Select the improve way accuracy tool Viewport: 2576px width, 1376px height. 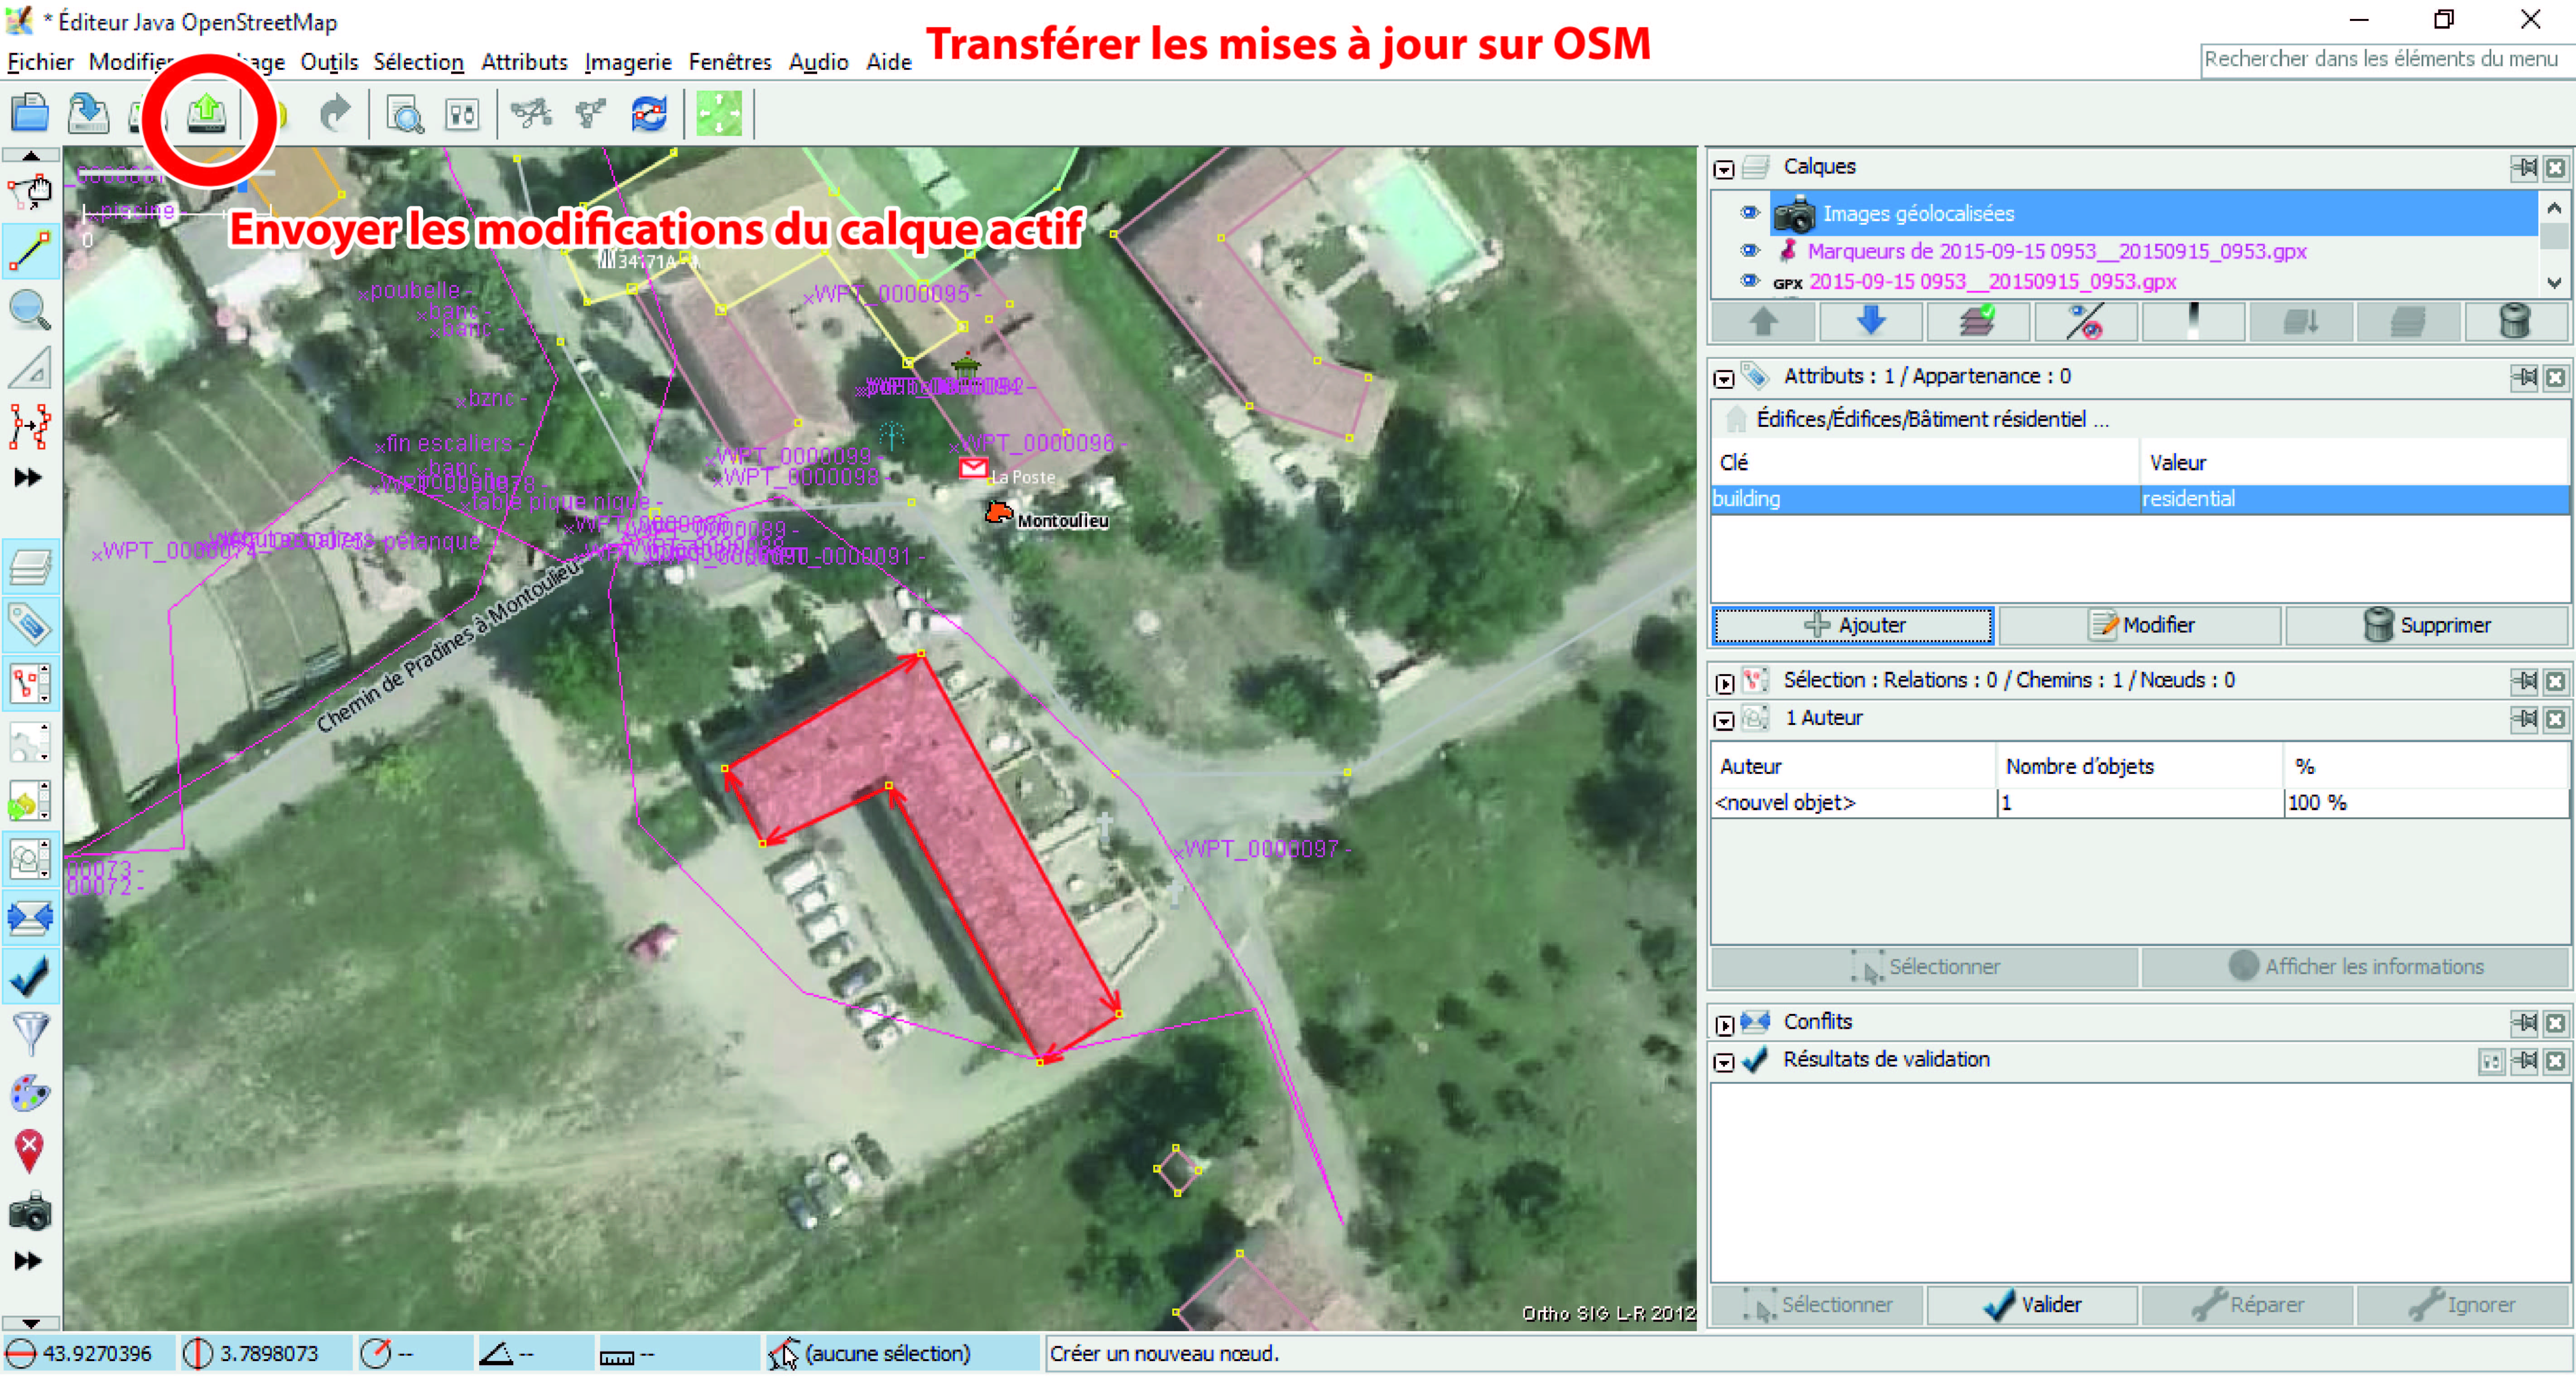click(30, 427)
